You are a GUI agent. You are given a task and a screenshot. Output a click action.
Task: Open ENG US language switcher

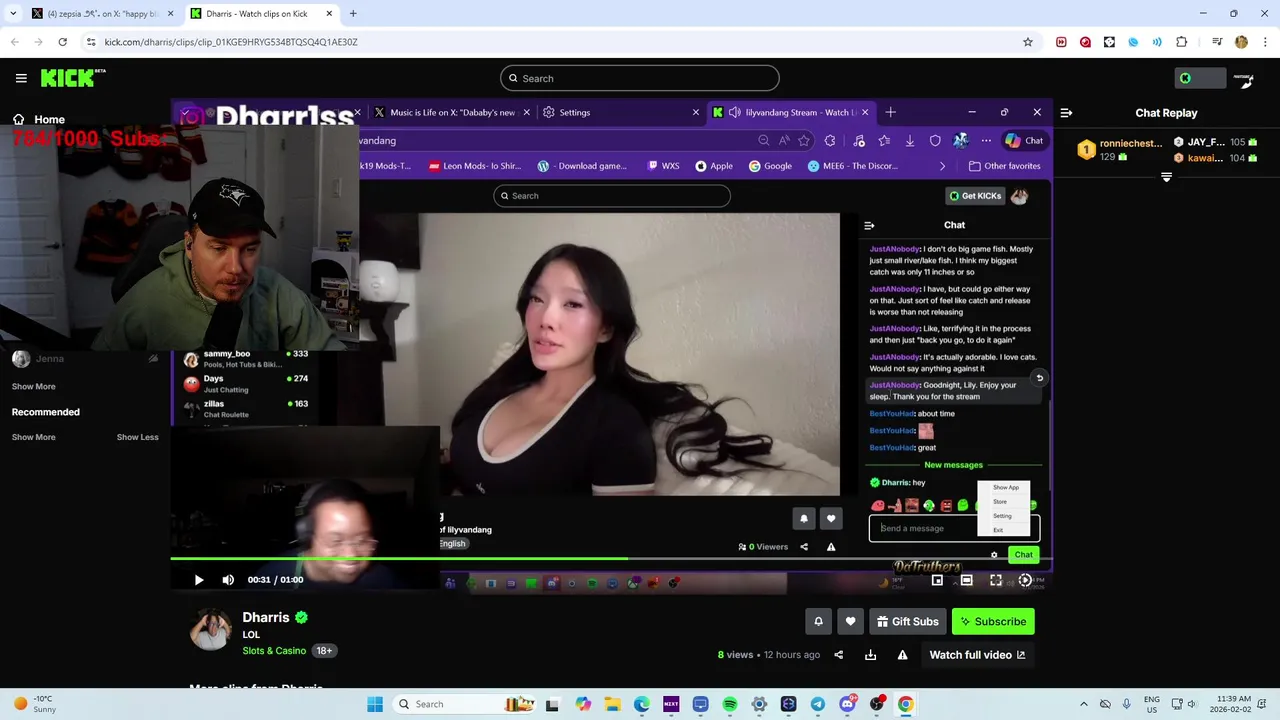[1152, 704]
